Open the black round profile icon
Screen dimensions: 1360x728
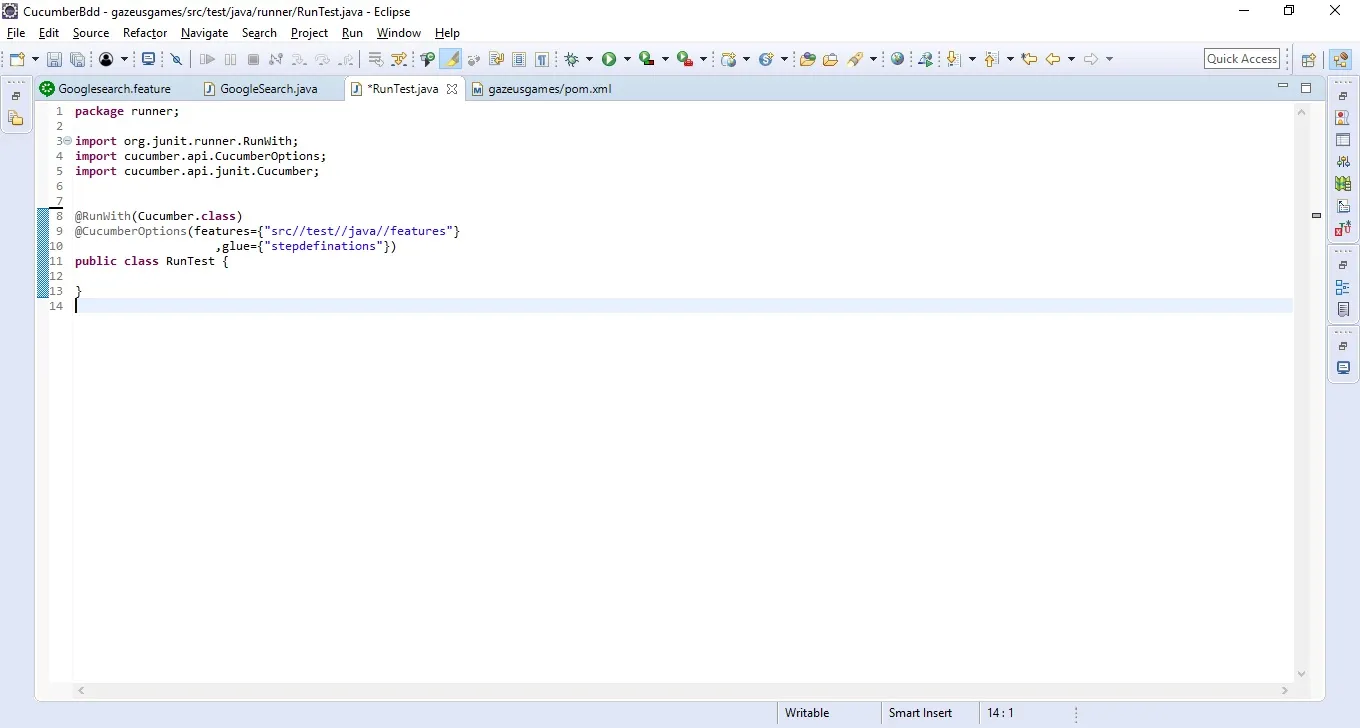106,59
